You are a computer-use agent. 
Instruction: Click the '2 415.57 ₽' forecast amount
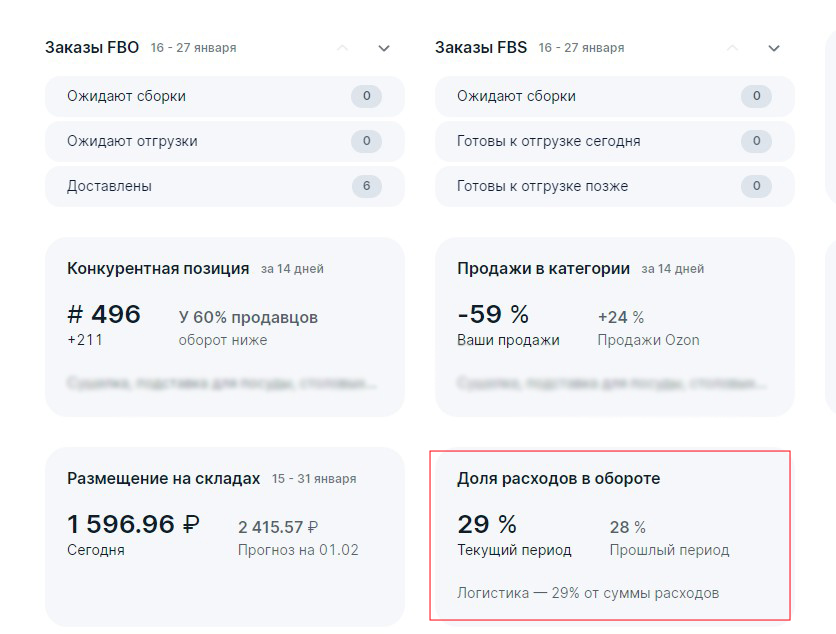[278, 527]
